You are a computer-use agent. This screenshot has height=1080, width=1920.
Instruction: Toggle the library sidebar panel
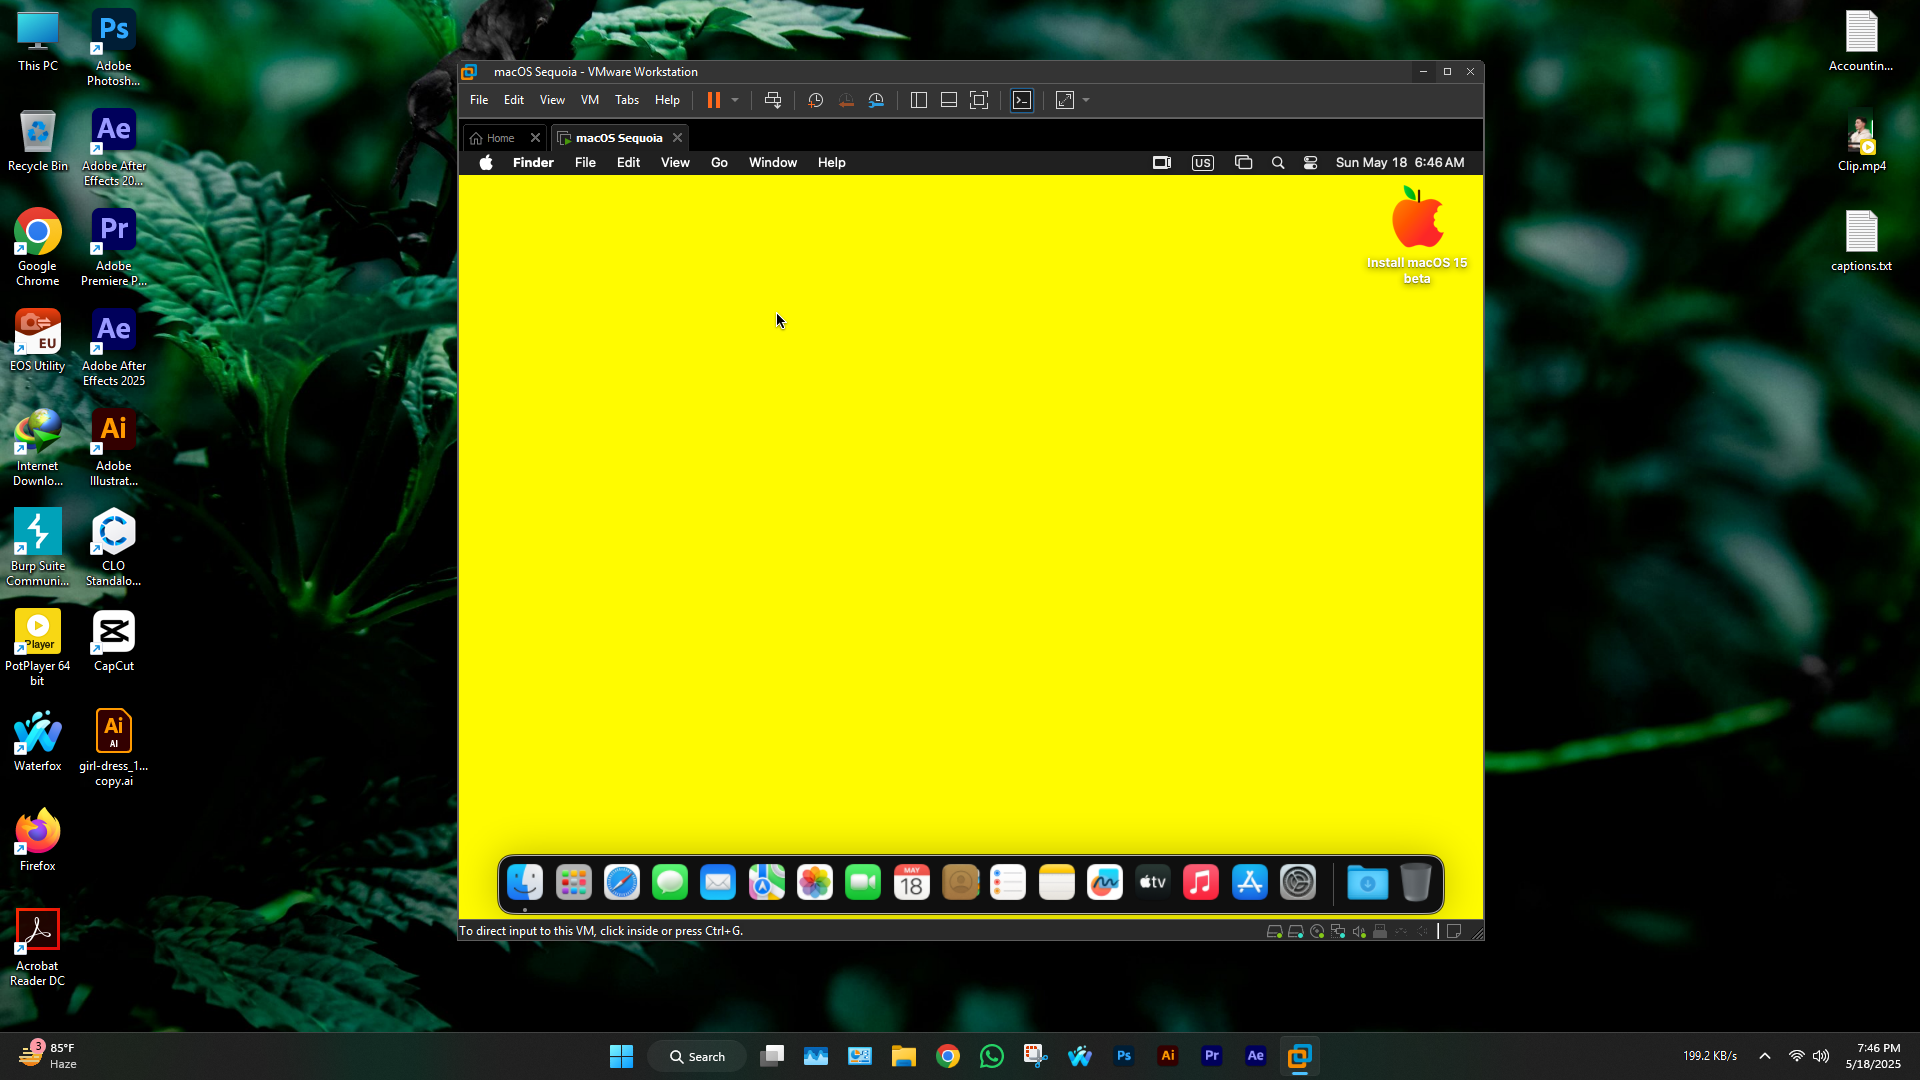[919, 100]
